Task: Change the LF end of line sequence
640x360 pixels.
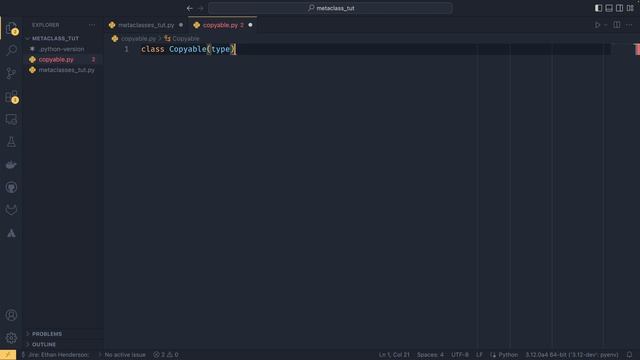Action: pyautogui.click(x=479, y=355)
